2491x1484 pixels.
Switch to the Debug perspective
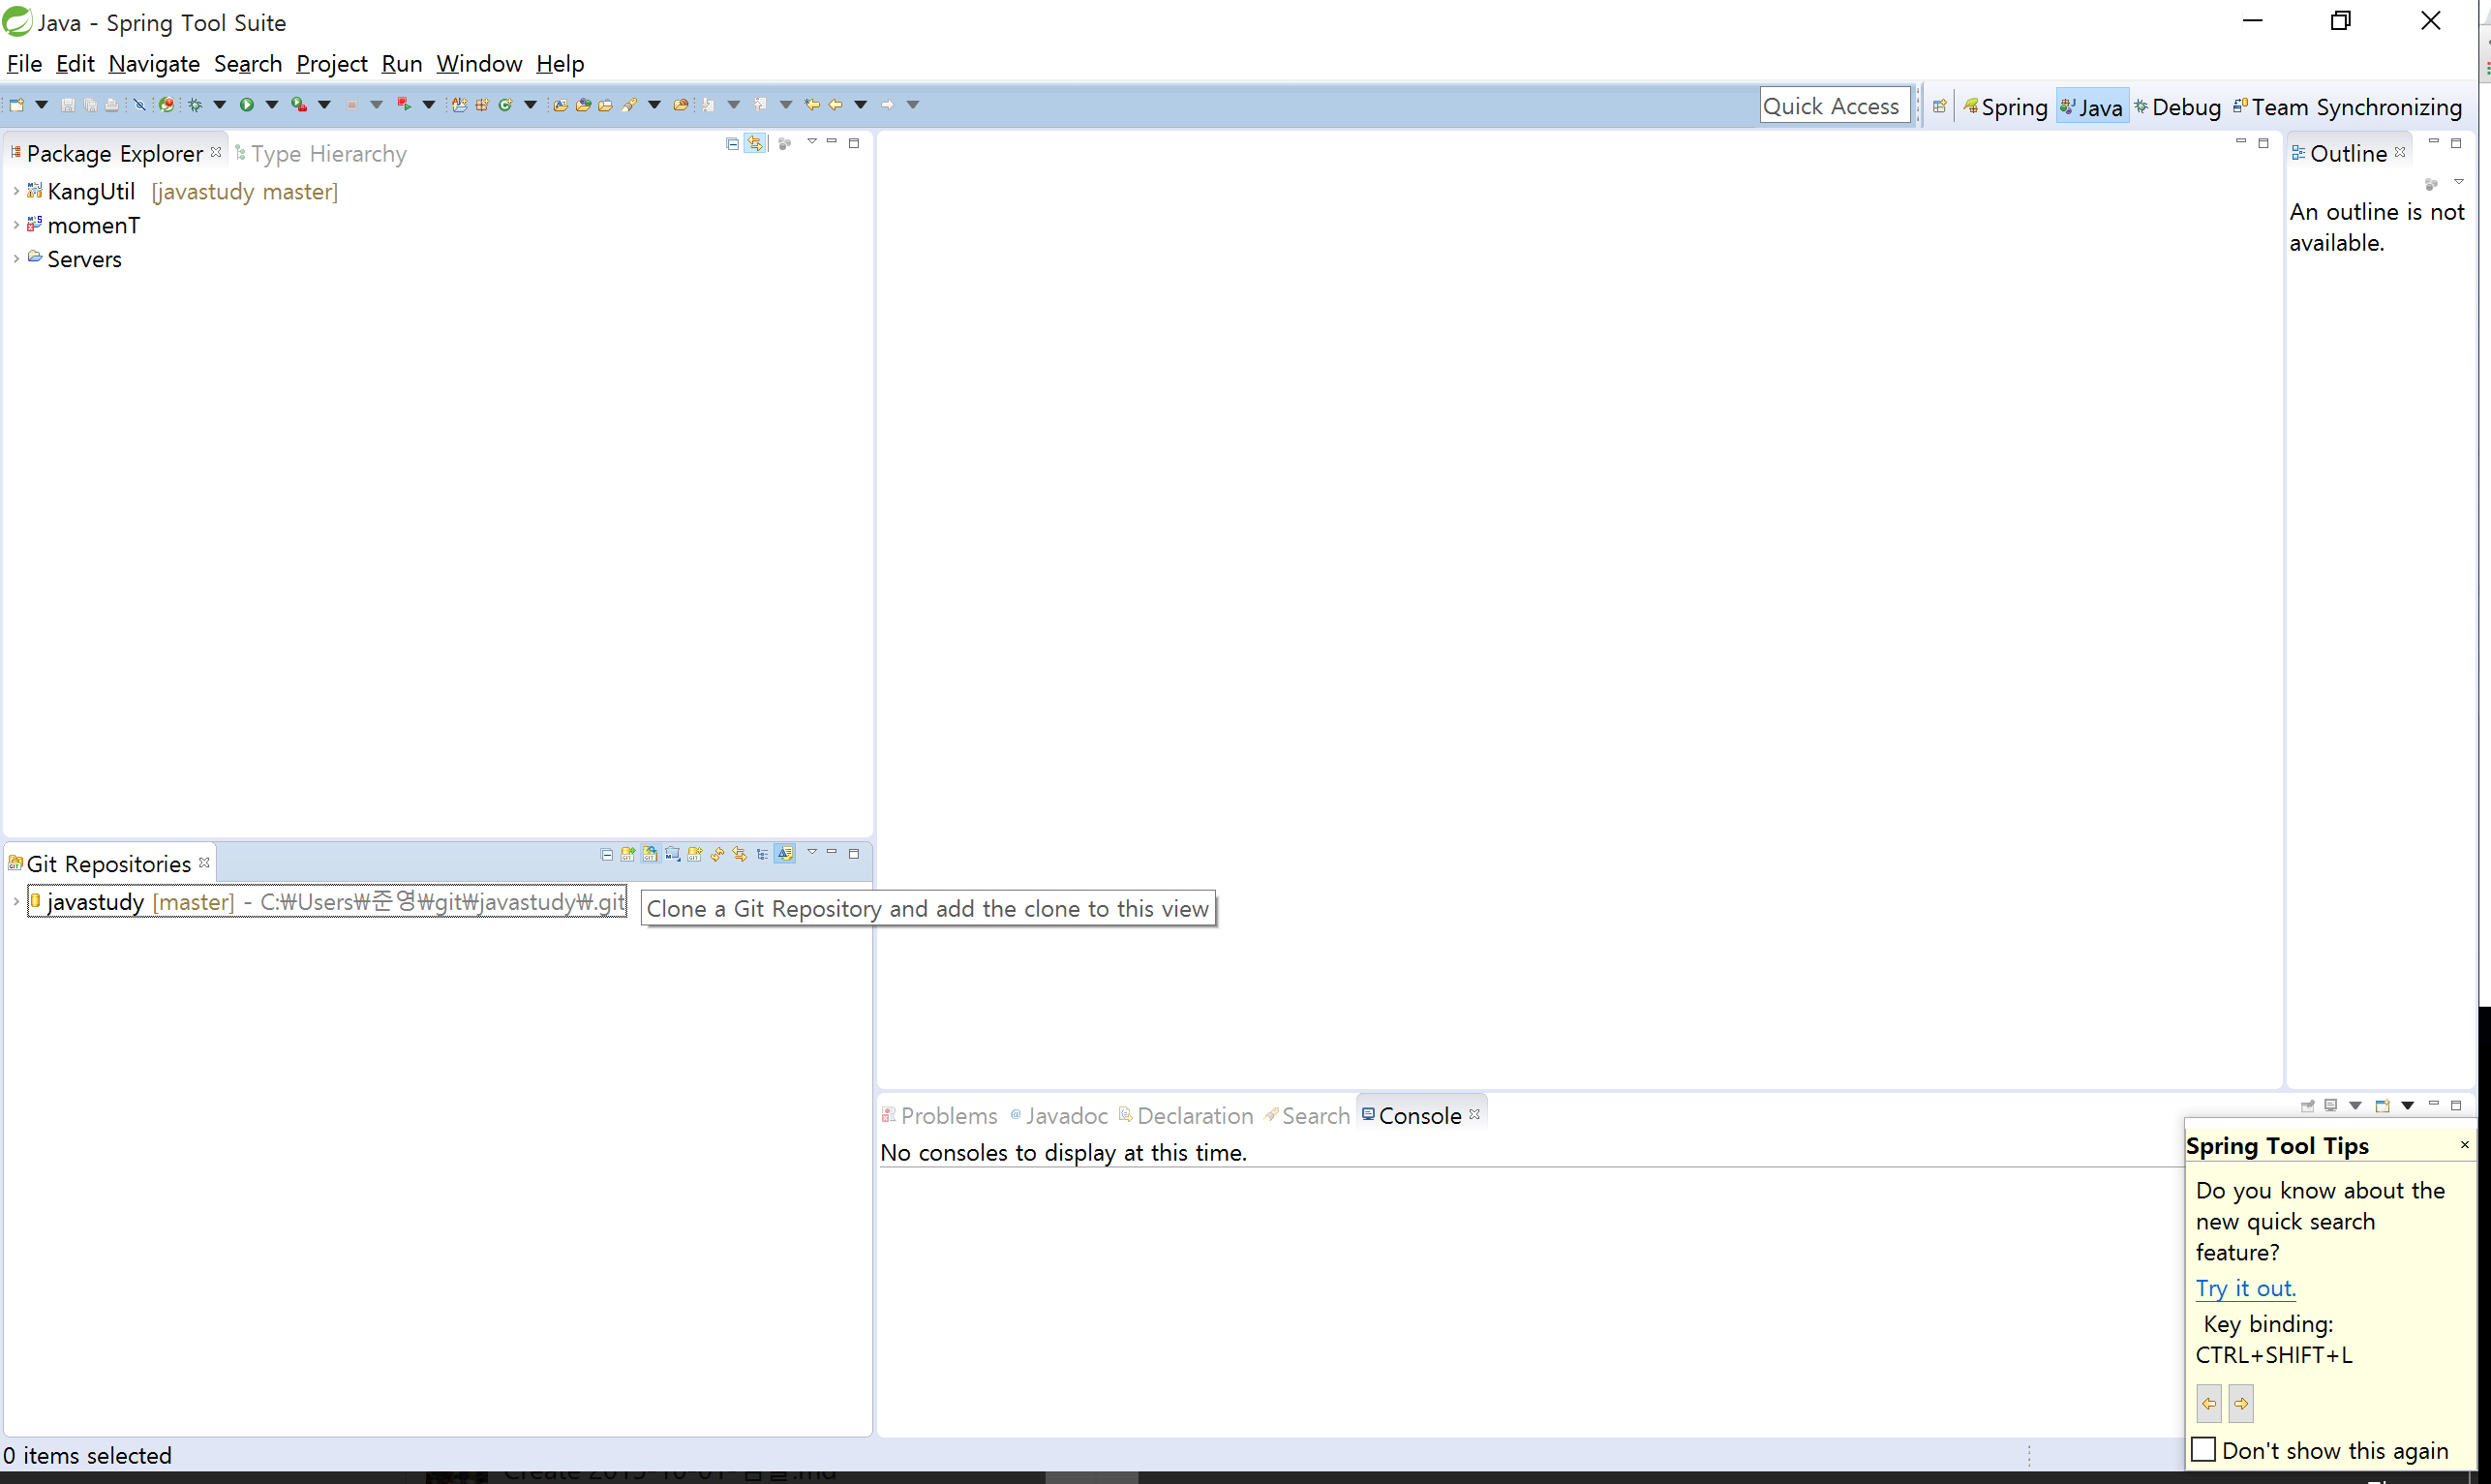point(2177,107)
